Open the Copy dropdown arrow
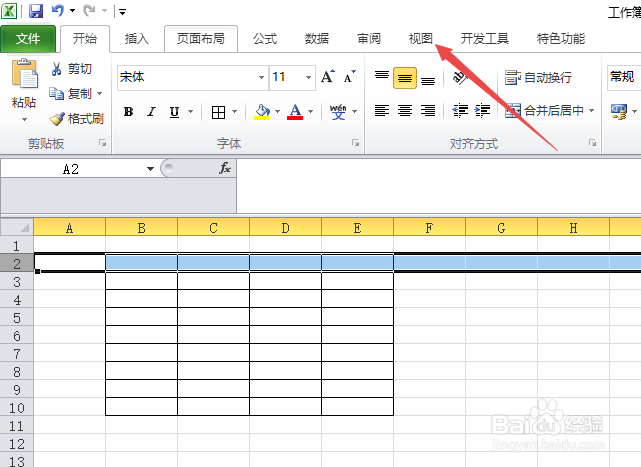The image size is (641, 467). (99, 94)
